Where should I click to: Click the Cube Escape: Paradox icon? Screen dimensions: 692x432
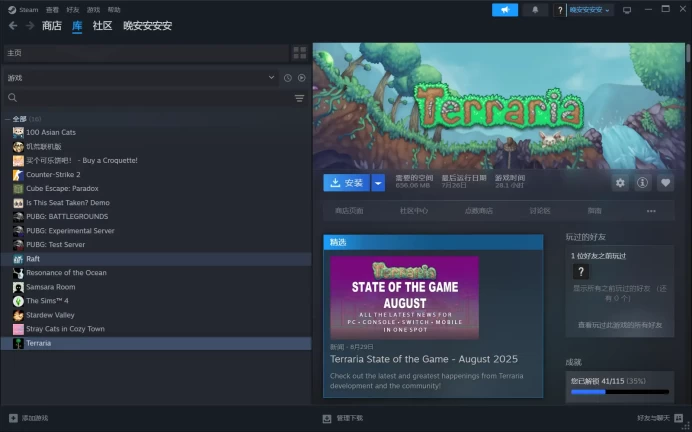tap(18, 189)
